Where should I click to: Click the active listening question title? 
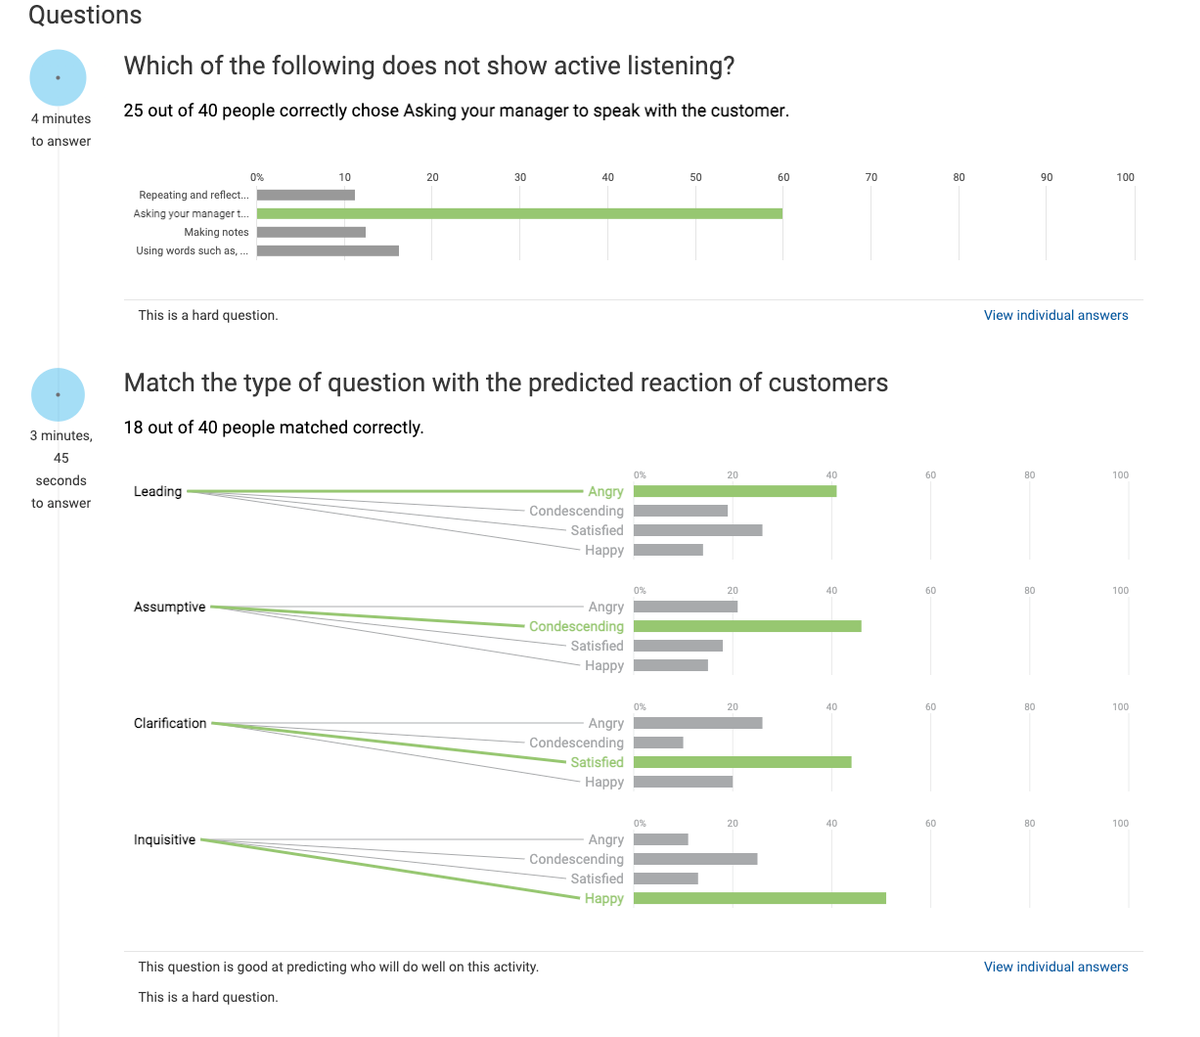point(428,65)
